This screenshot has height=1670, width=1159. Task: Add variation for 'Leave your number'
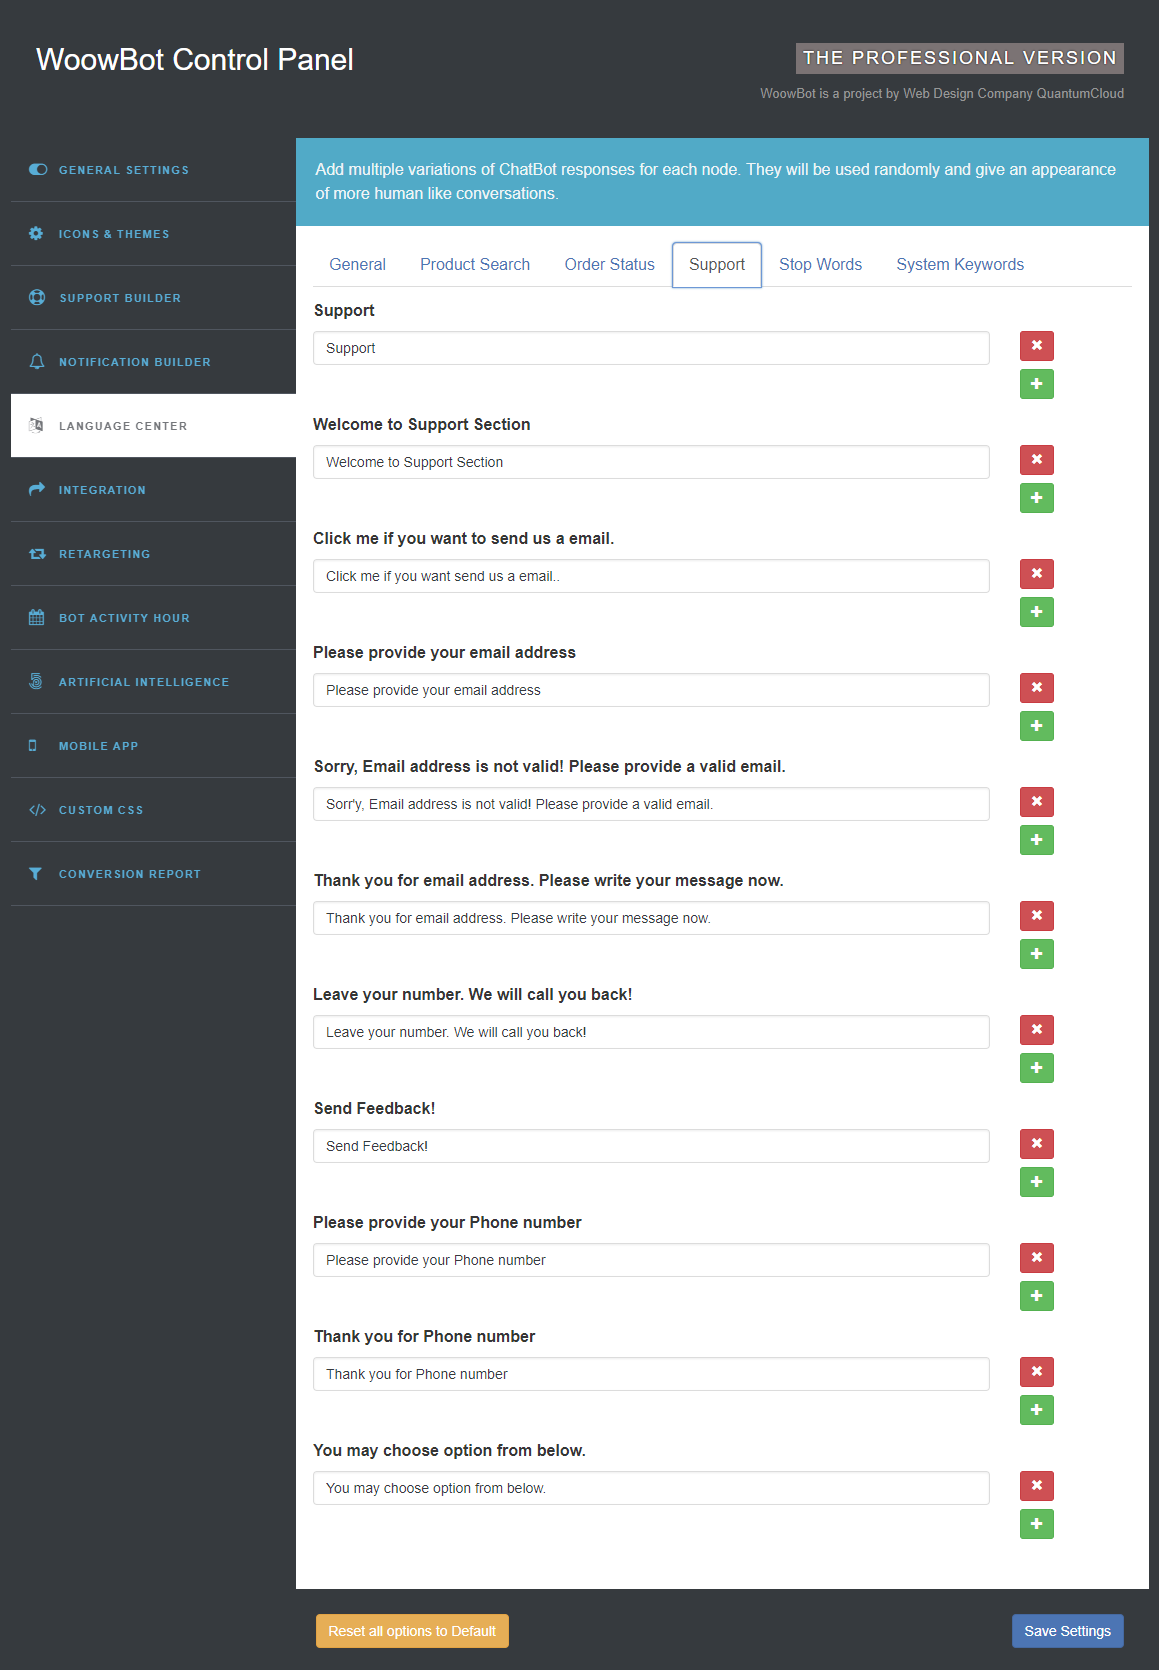1037,1067
